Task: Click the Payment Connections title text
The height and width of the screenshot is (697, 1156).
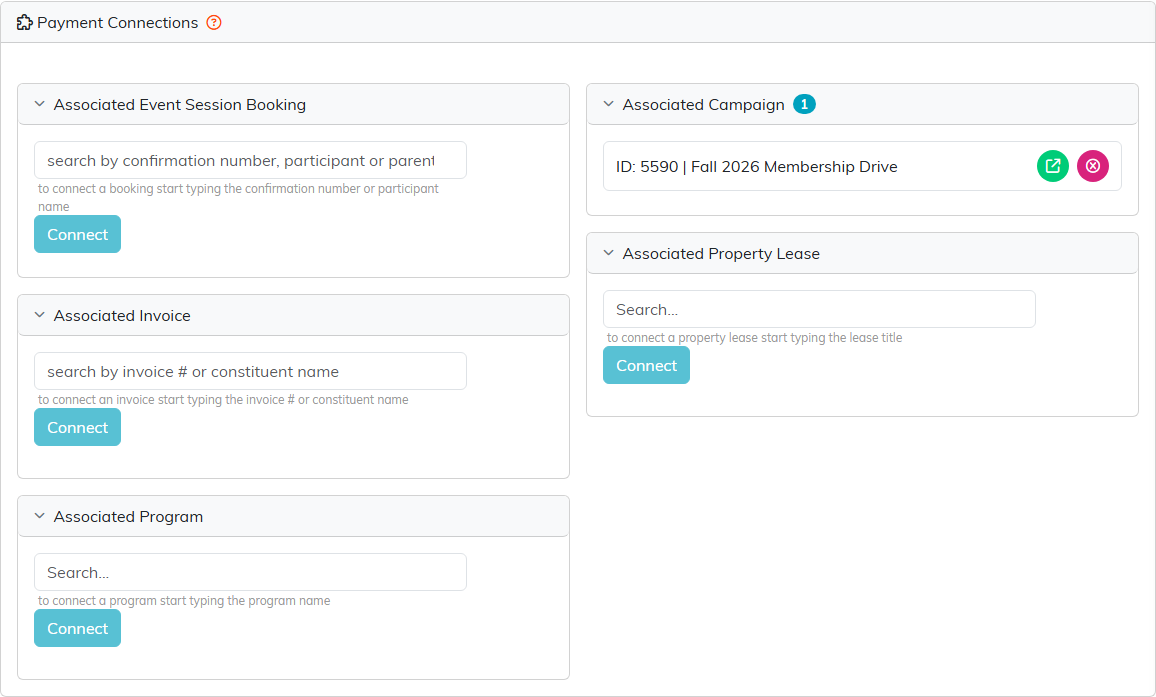Action: pos(118,23)
